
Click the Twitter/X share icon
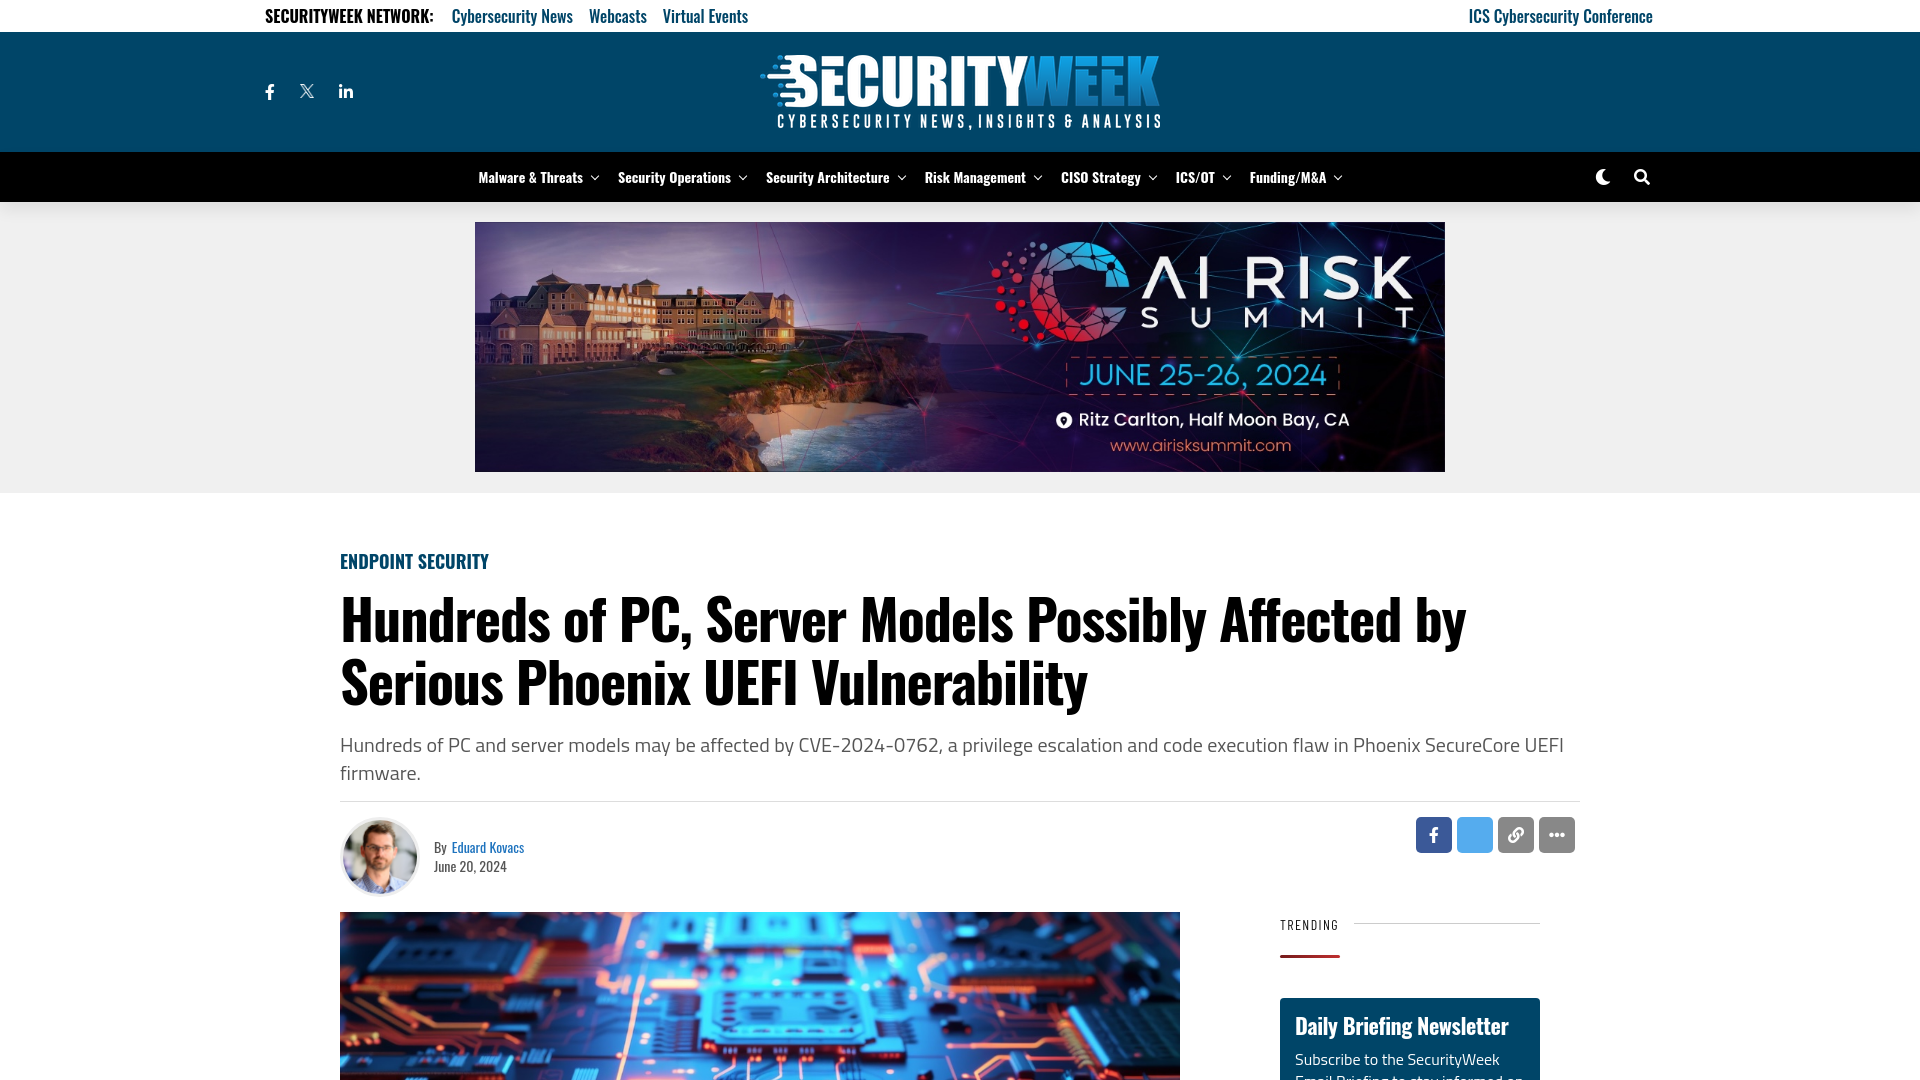pos(1474,833)
